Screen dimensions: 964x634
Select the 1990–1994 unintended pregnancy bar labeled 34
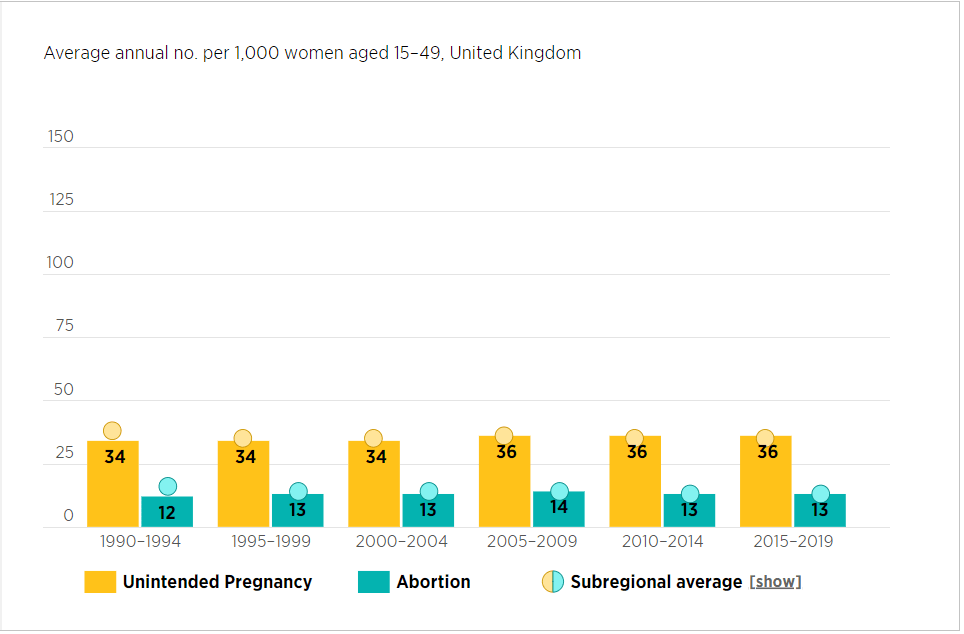113,485
